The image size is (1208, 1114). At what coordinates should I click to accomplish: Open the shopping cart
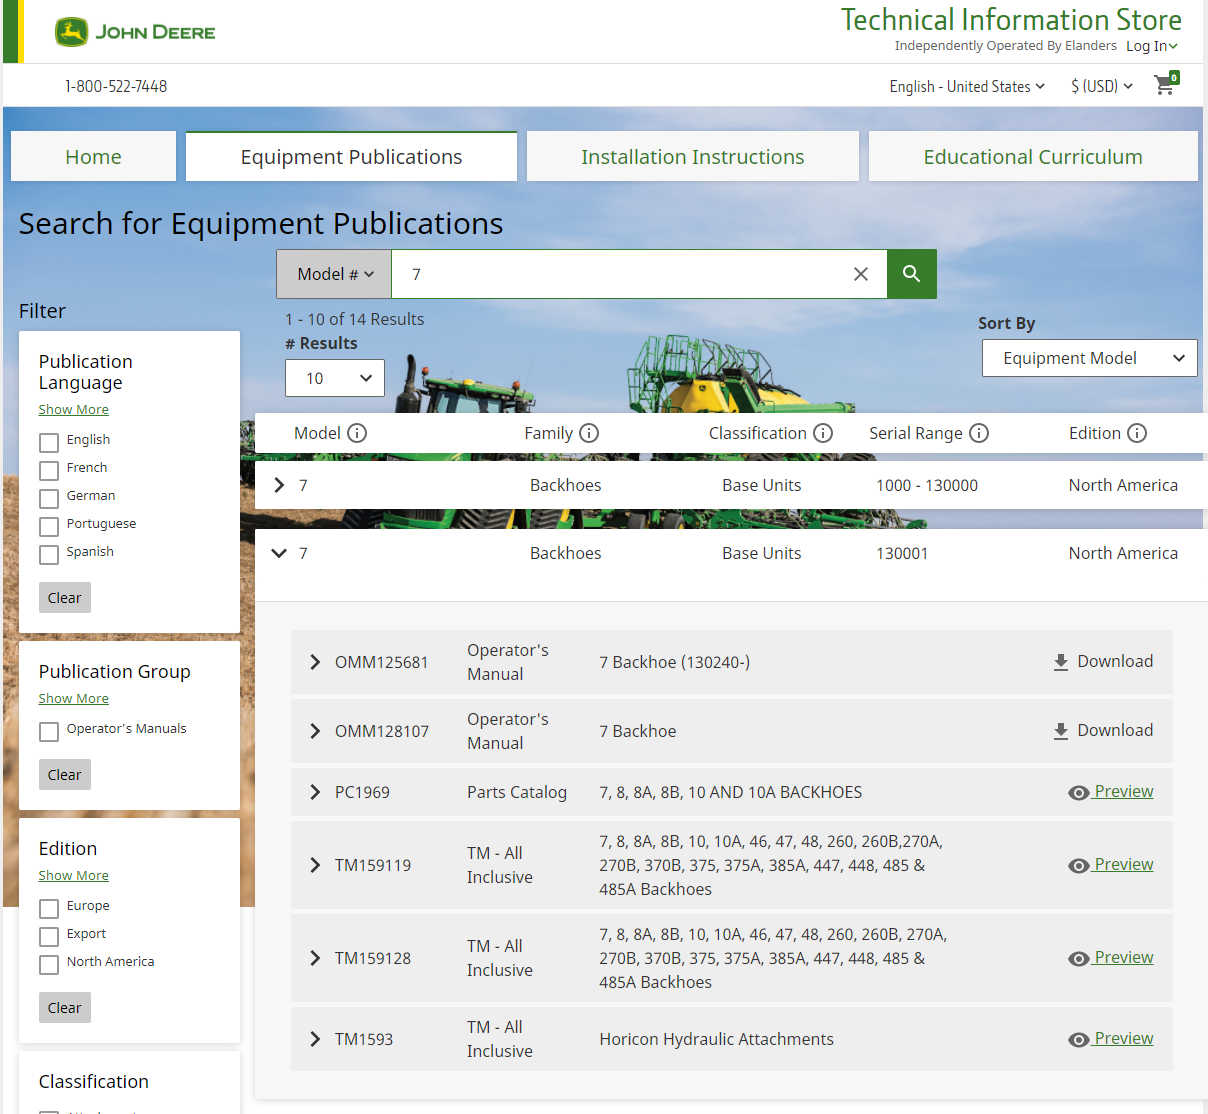1166,84
